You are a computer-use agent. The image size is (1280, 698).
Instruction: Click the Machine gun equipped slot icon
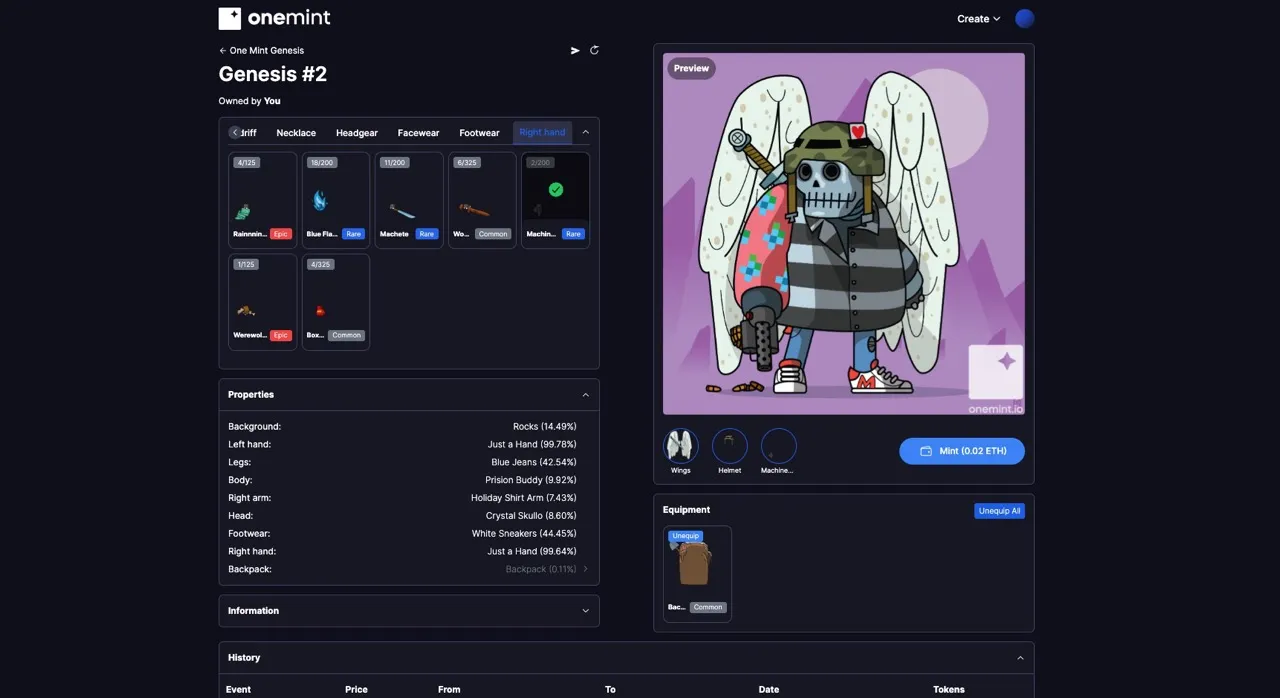tap(779, 446)
